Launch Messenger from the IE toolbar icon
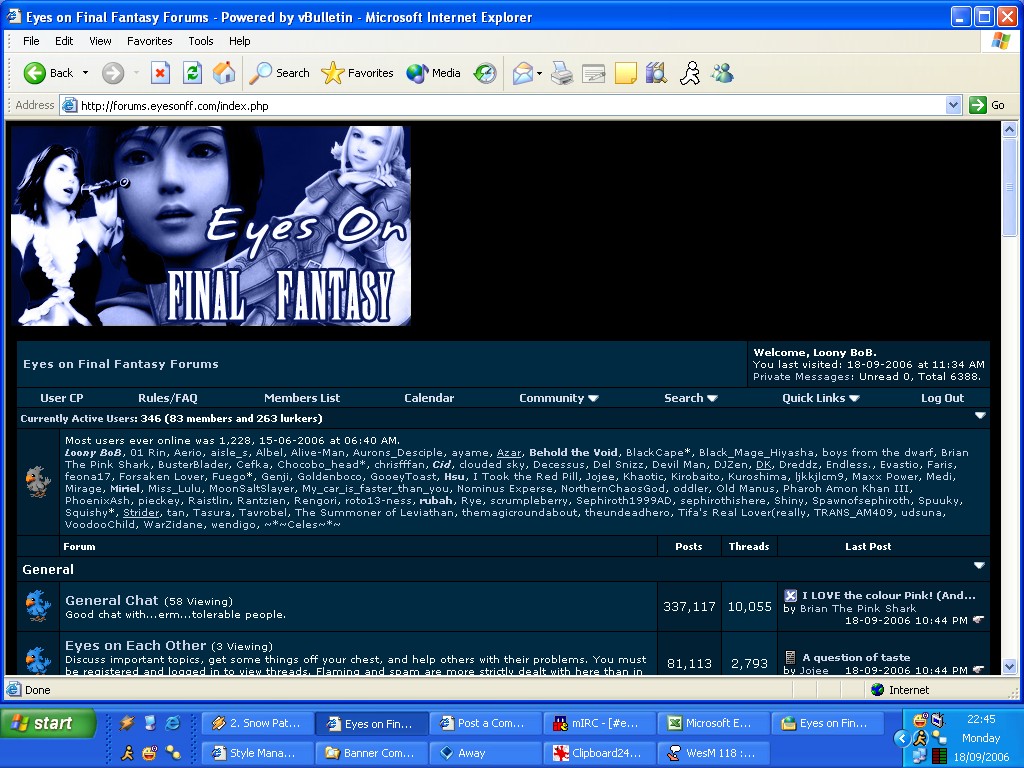The width and height of the screenshot is (1024, 768). click(722, 73)
